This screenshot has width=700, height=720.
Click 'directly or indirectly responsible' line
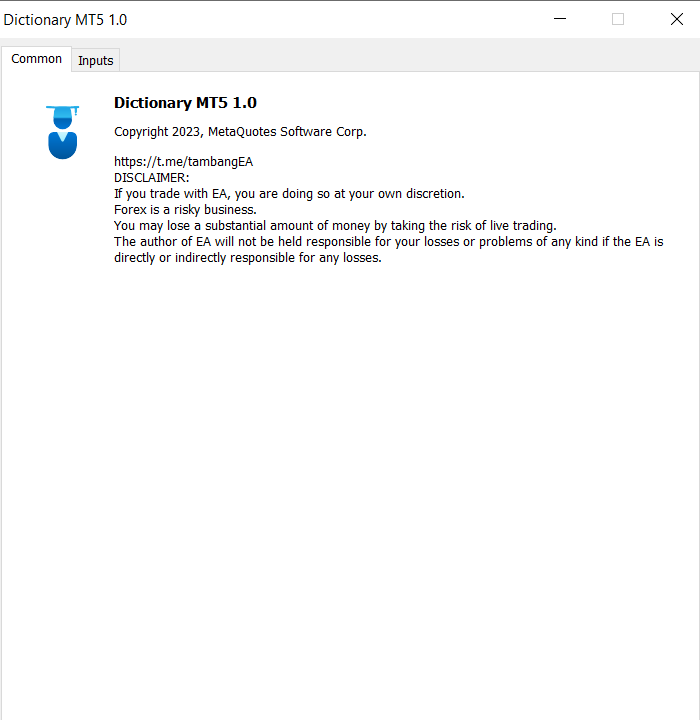[x=248, y=258]
